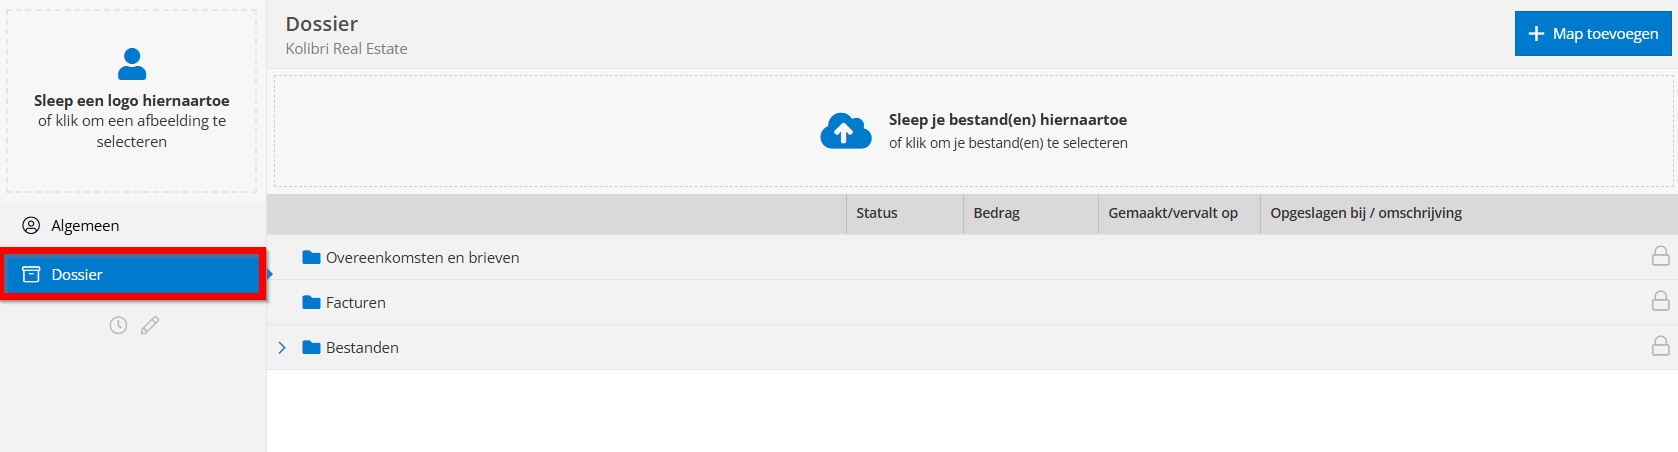Click the Opgeslagen bij / omschrijving header
This screenshot has height=452, width=1678.
(x=1366, y=213)
